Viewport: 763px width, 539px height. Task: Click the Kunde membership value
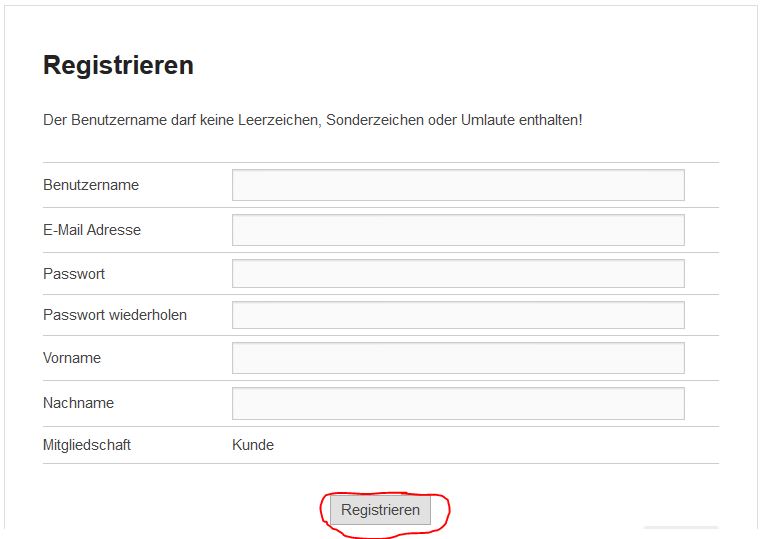(x=253, y=445)
